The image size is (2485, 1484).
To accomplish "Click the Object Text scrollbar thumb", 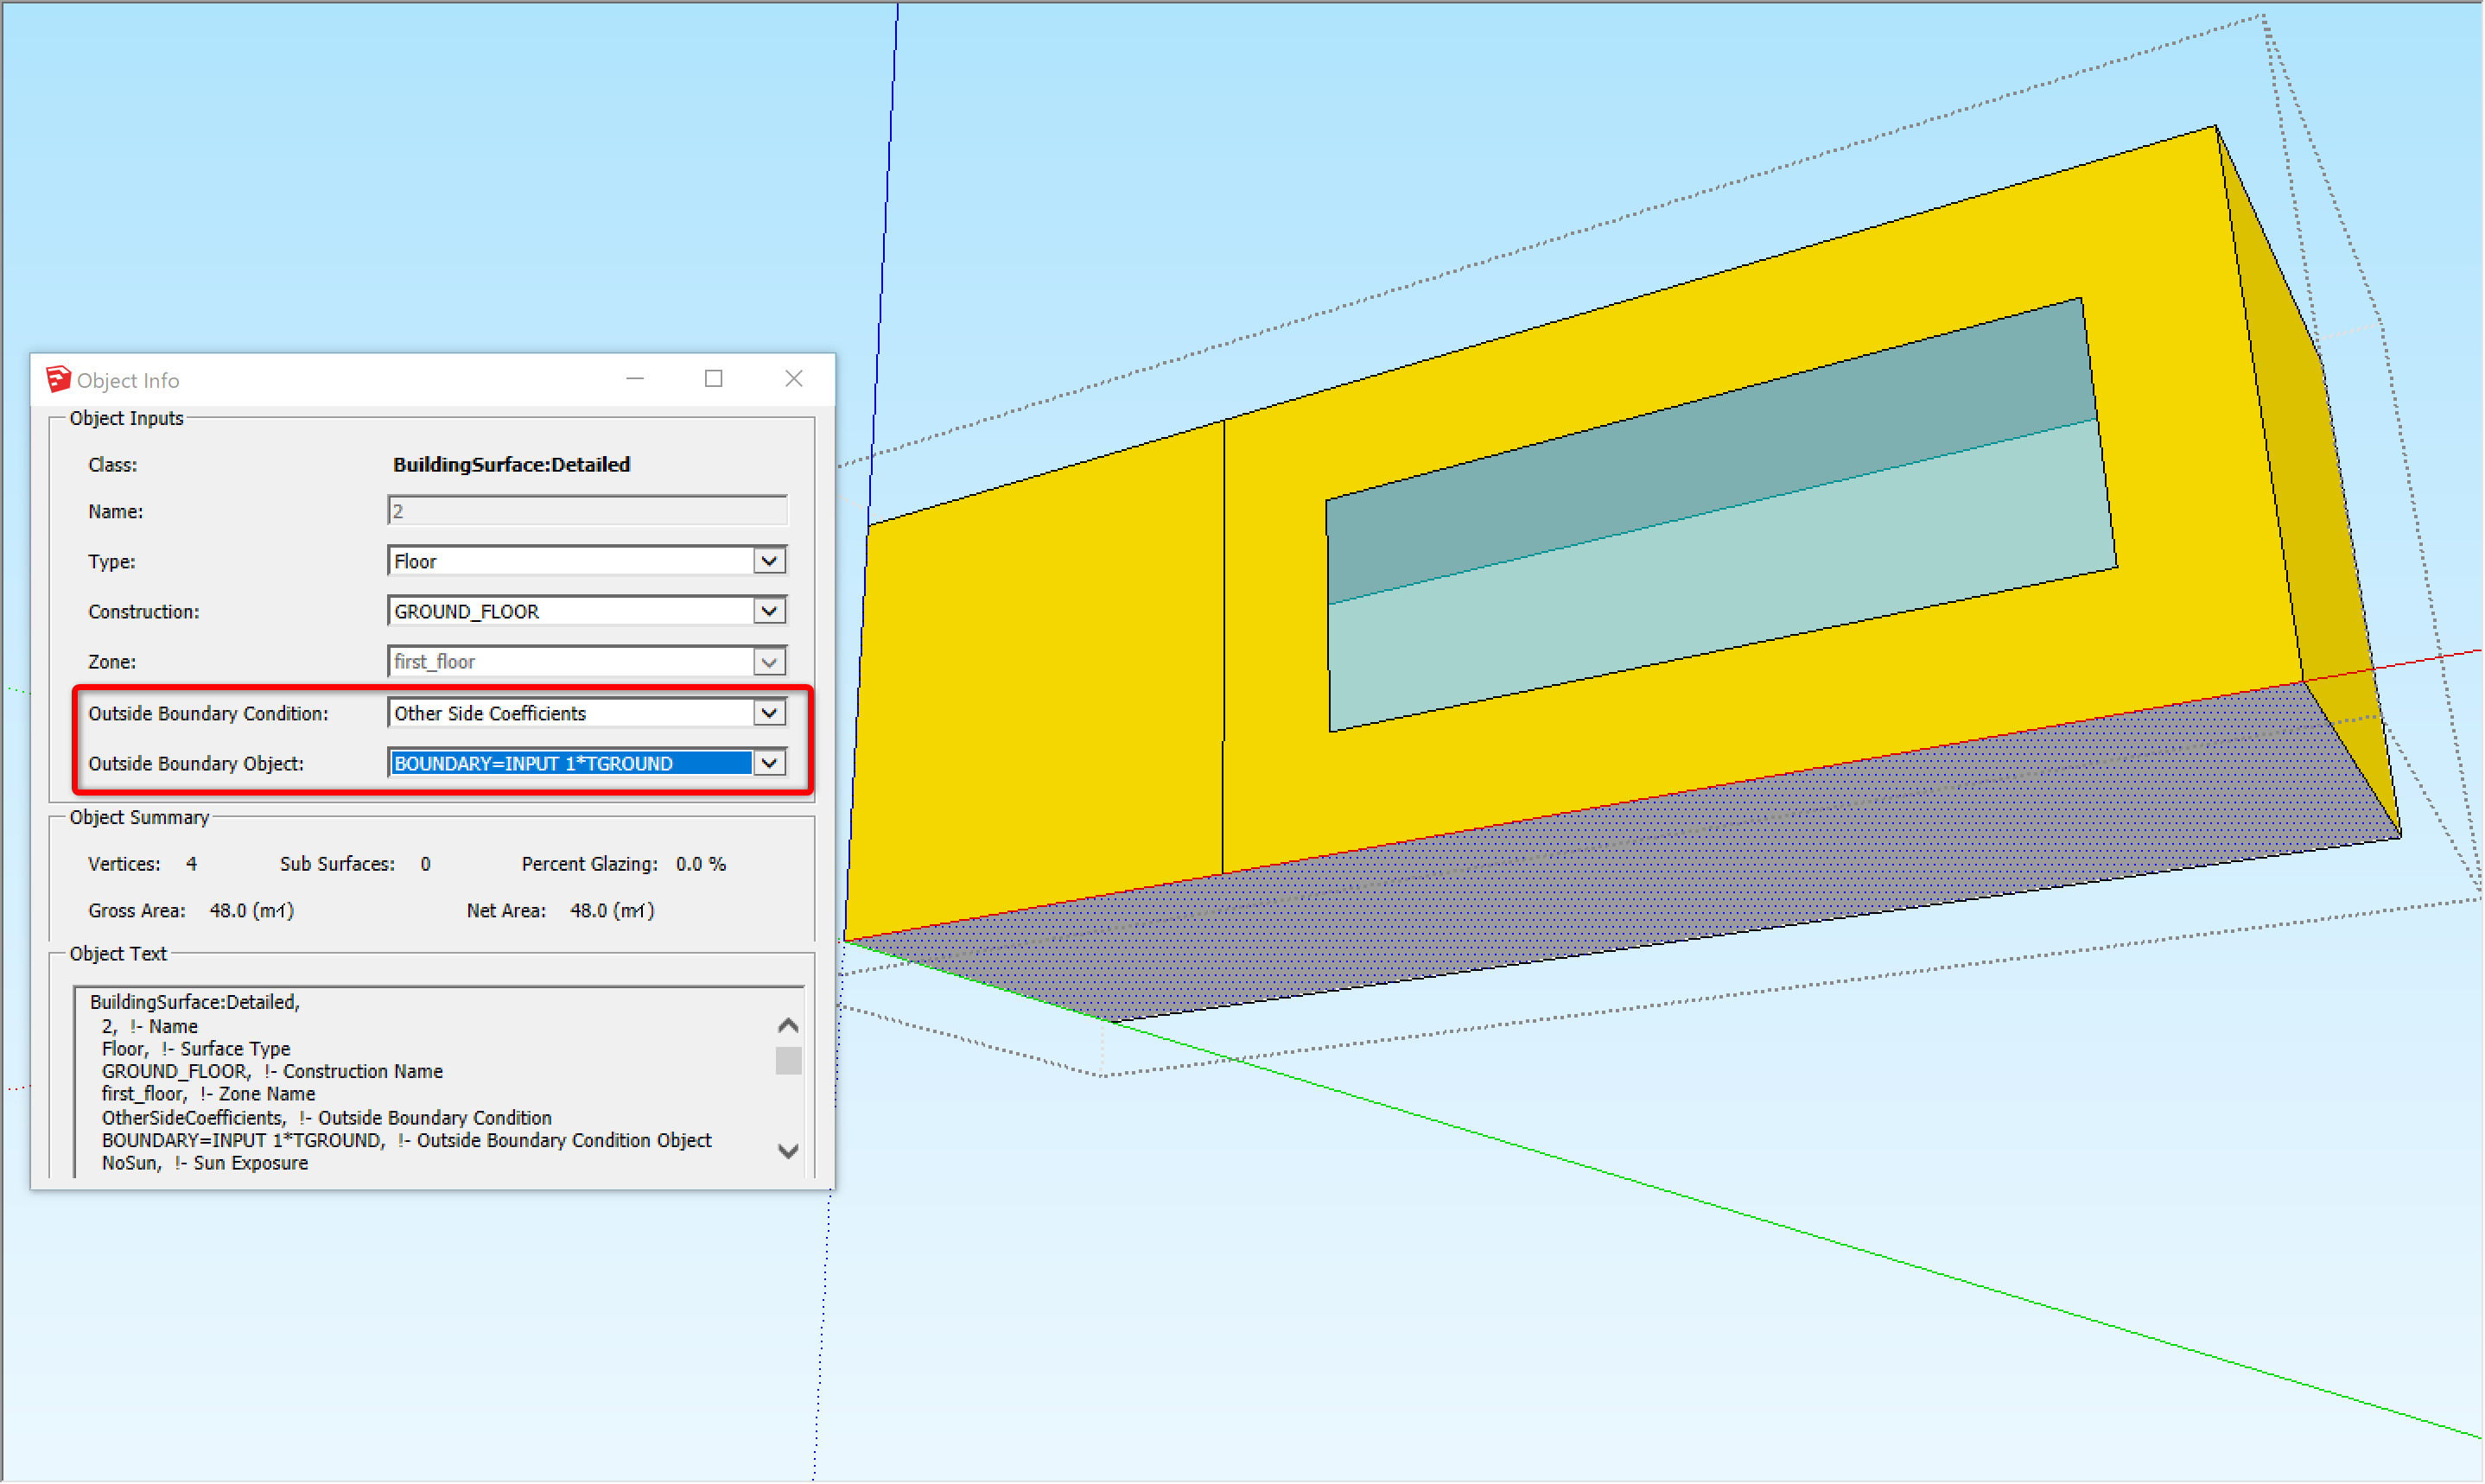I will point(789,1061).
